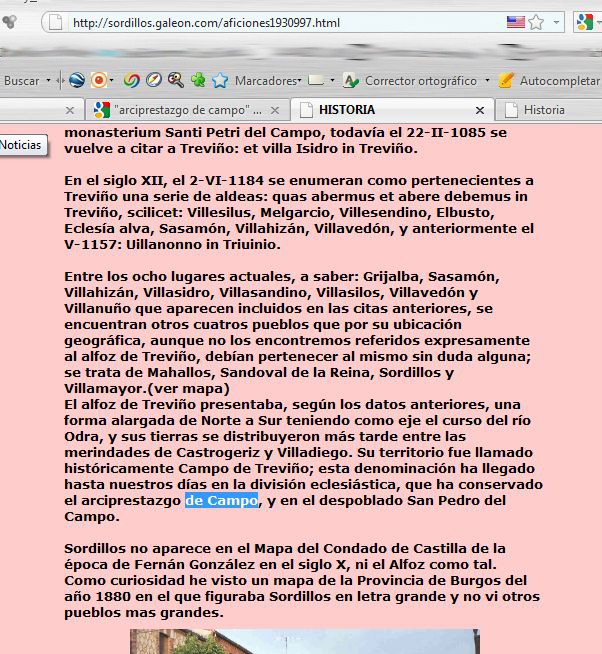The width and height of the screenshot is (602, 654).
Task: Click the blank rectangle toolbar icon
Action: (315, 80)
